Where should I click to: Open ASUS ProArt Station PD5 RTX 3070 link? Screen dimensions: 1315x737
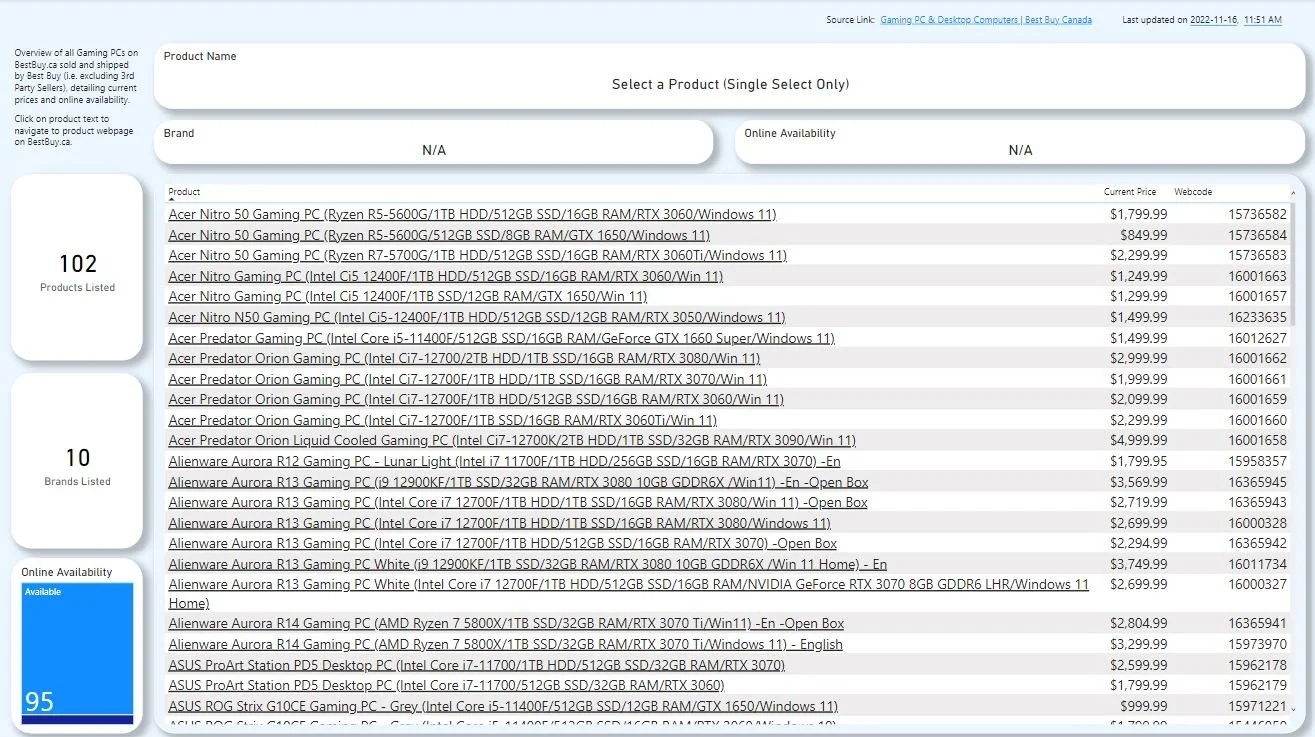[476, 665]
